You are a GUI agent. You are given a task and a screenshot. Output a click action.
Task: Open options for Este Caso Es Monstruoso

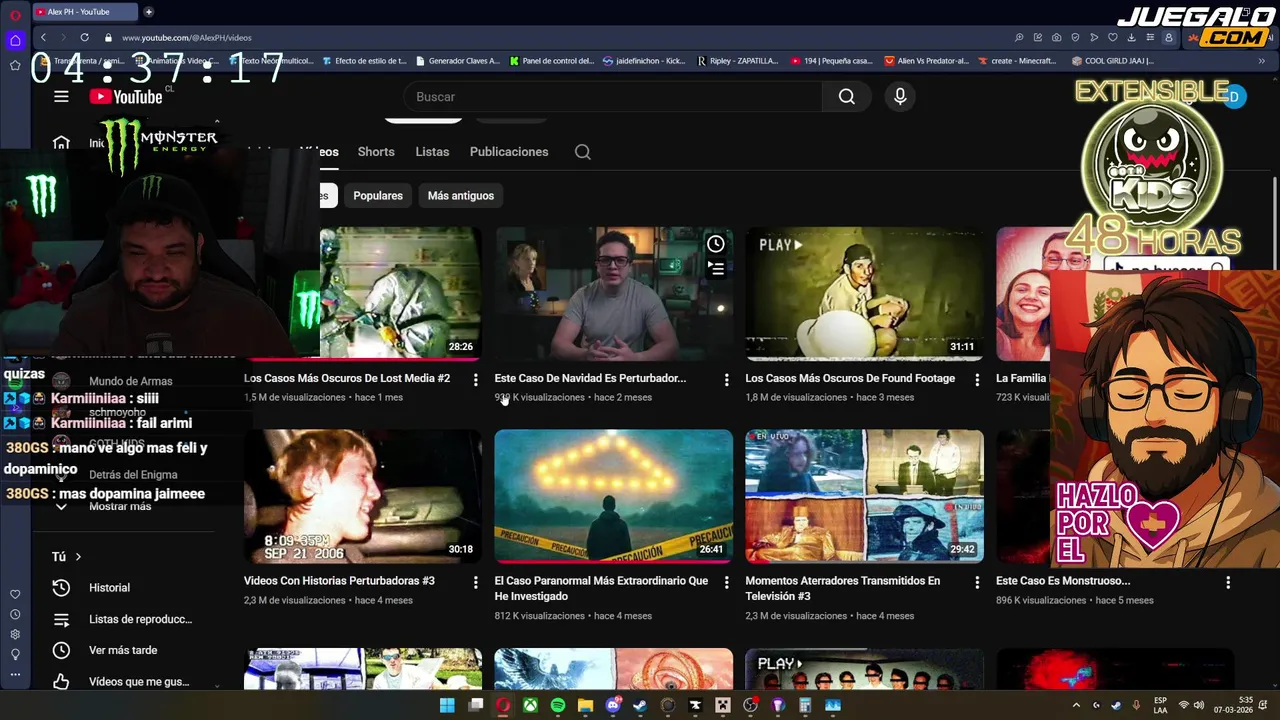[x=1228, y=582]
